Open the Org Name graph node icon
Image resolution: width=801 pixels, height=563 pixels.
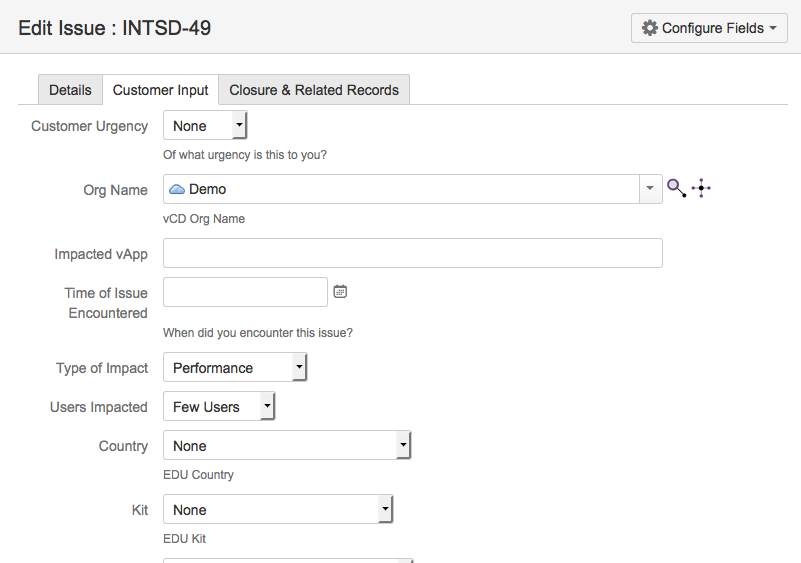pos(701,188)
